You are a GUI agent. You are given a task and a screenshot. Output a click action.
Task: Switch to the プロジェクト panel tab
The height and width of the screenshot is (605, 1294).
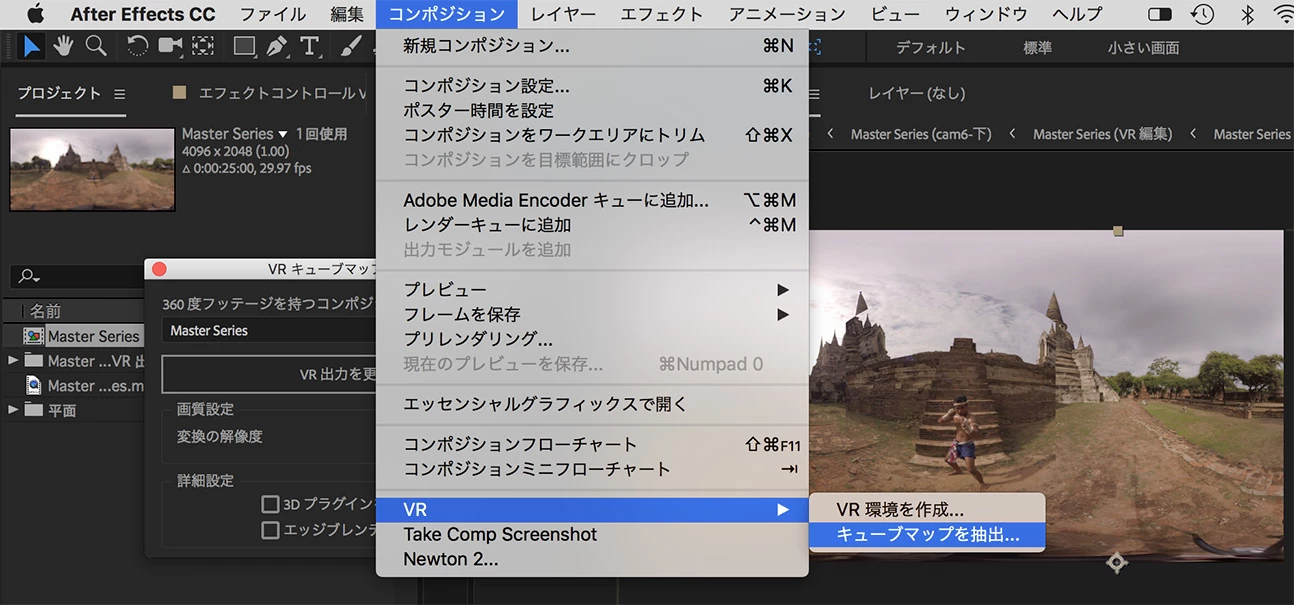point(59,93)
